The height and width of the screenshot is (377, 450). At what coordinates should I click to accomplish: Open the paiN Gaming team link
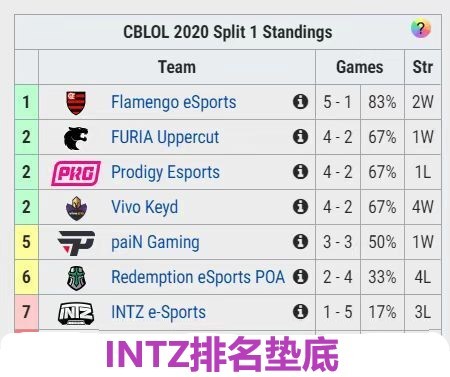tap(155, 242)
